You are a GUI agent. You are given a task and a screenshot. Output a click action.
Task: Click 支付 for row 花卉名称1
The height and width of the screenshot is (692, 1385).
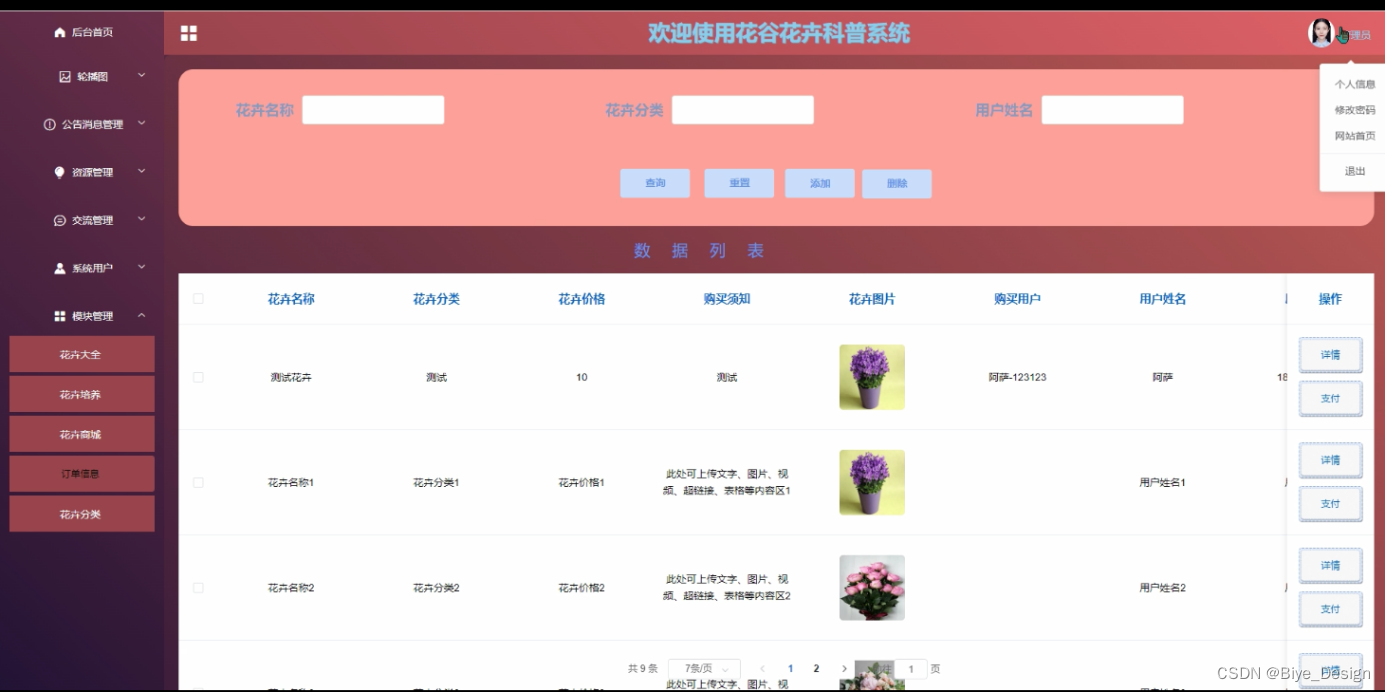click(1330, 504)
